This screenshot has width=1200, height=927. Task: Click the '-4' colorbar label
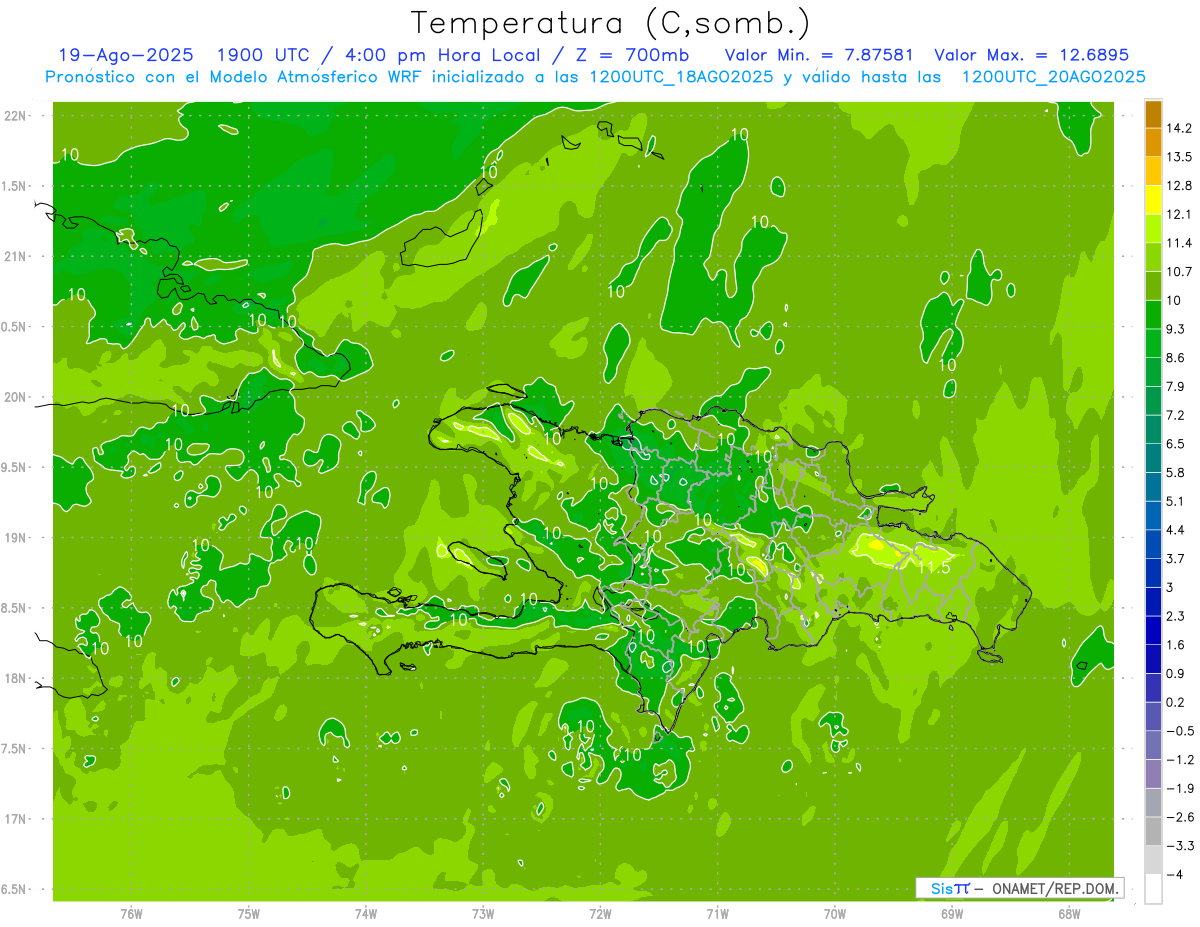coord(1174,875)
